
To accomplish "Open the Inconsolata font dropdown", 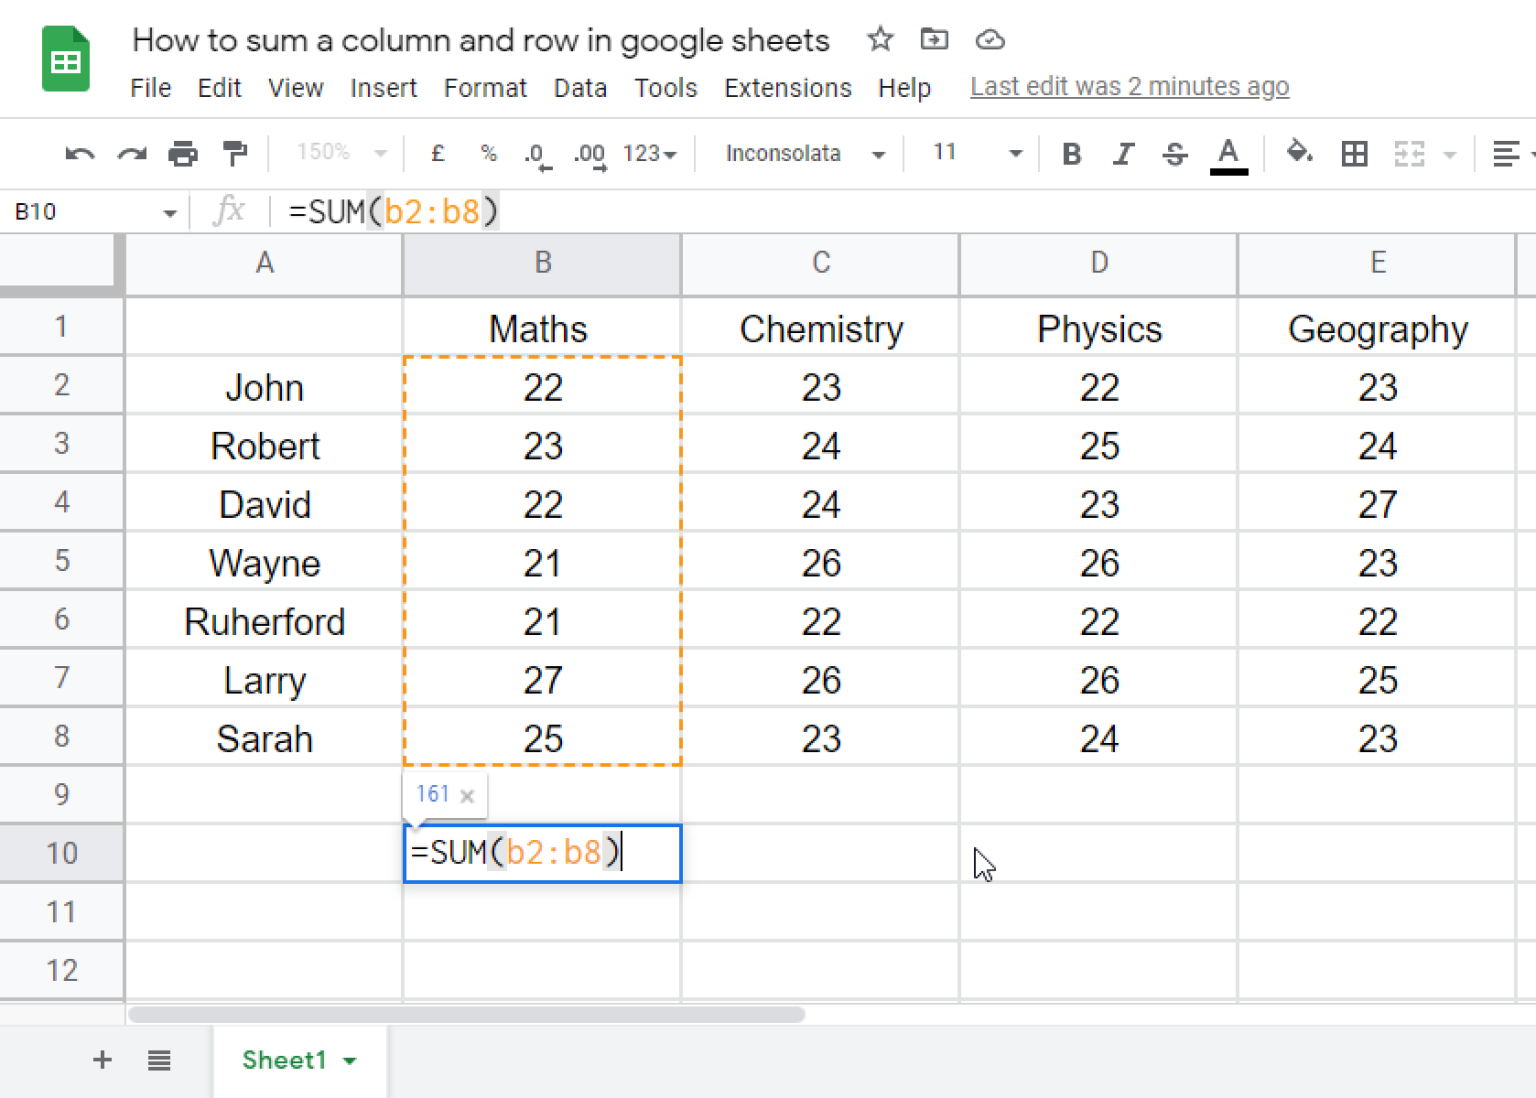I will pos(805,154).
